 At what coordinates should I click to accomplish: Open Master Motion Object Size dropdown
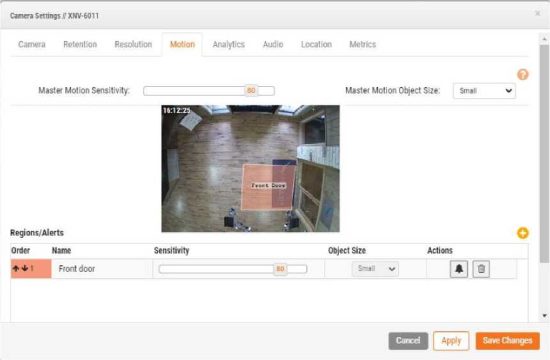click(x=484, y=91)
